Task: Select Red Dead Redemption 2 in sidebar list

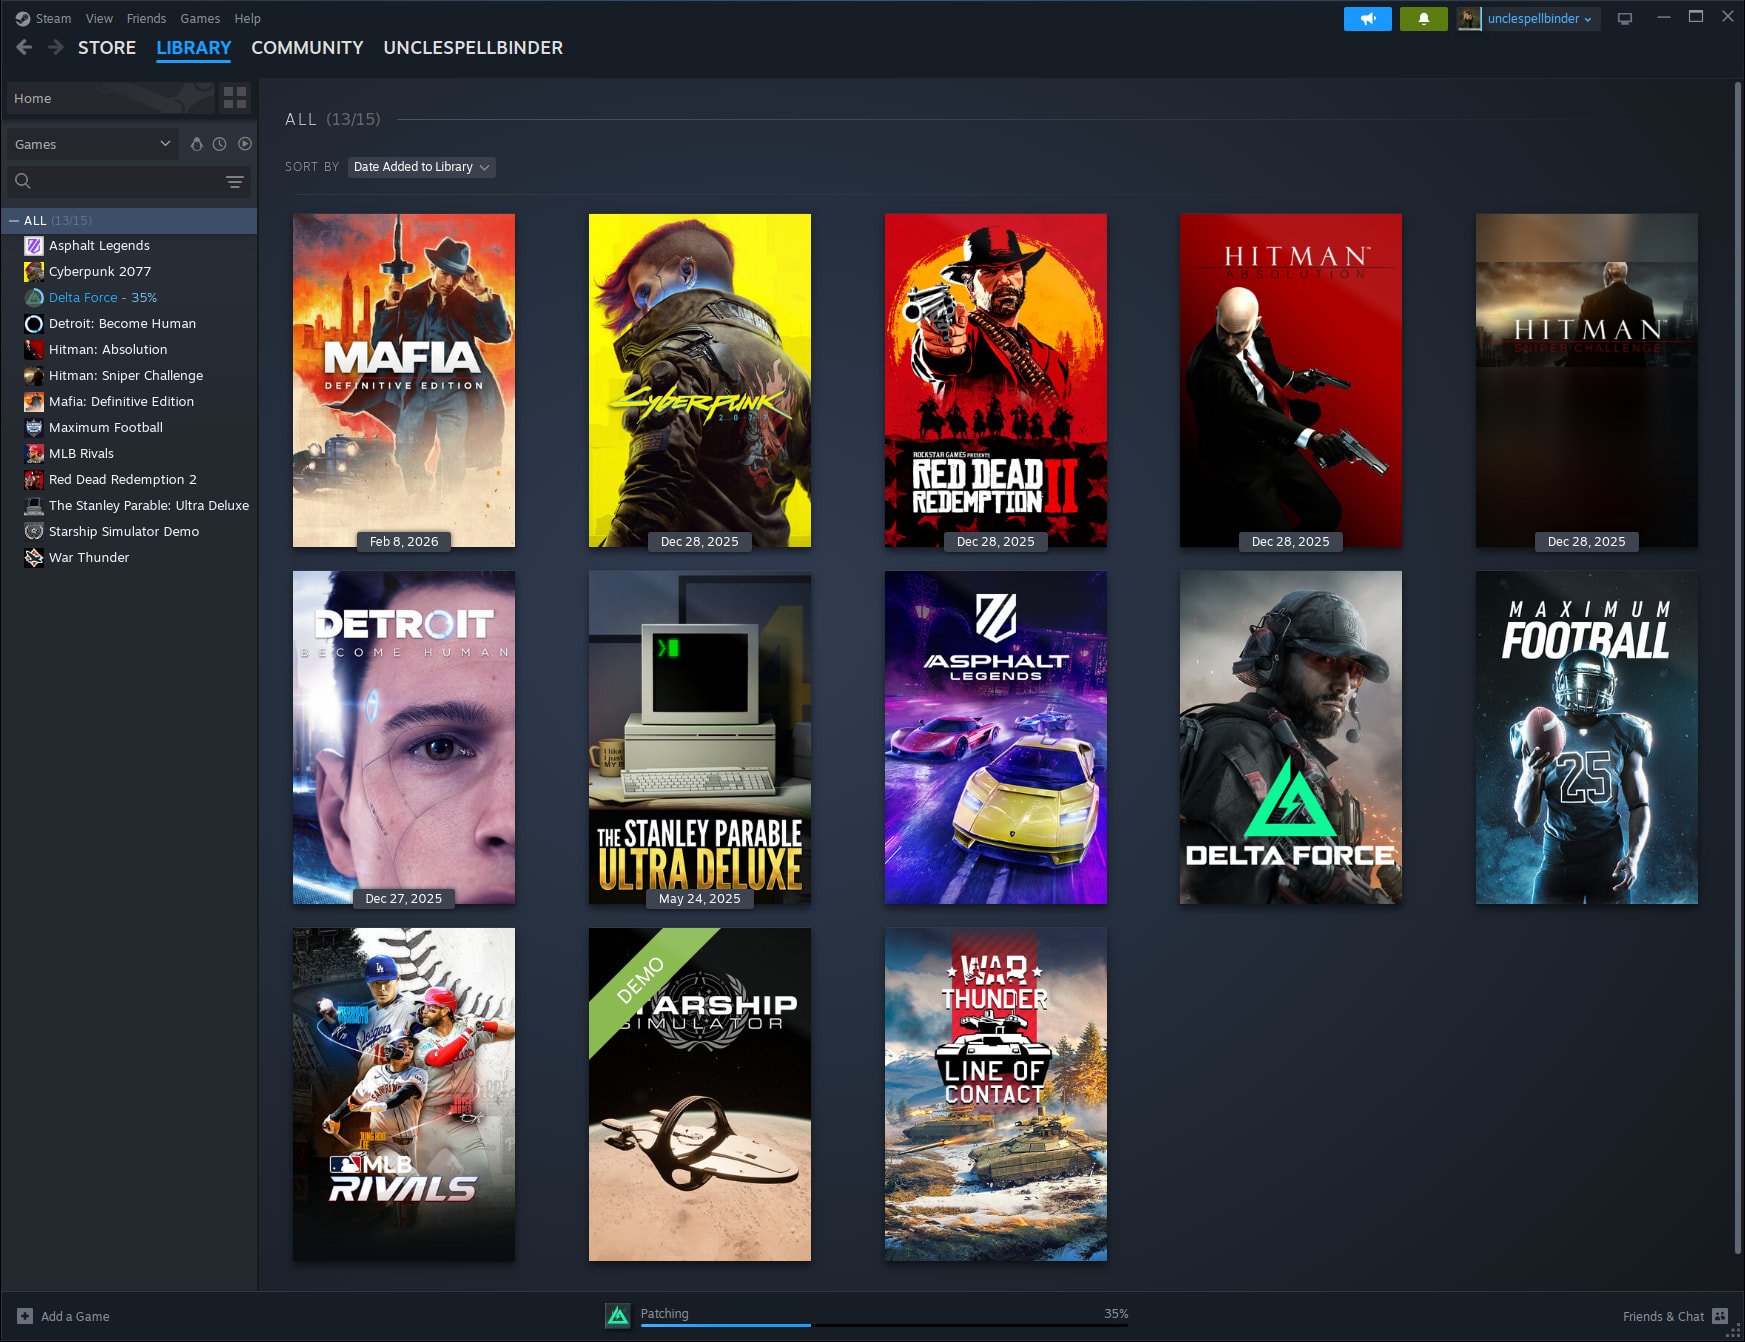Action: 122,480
